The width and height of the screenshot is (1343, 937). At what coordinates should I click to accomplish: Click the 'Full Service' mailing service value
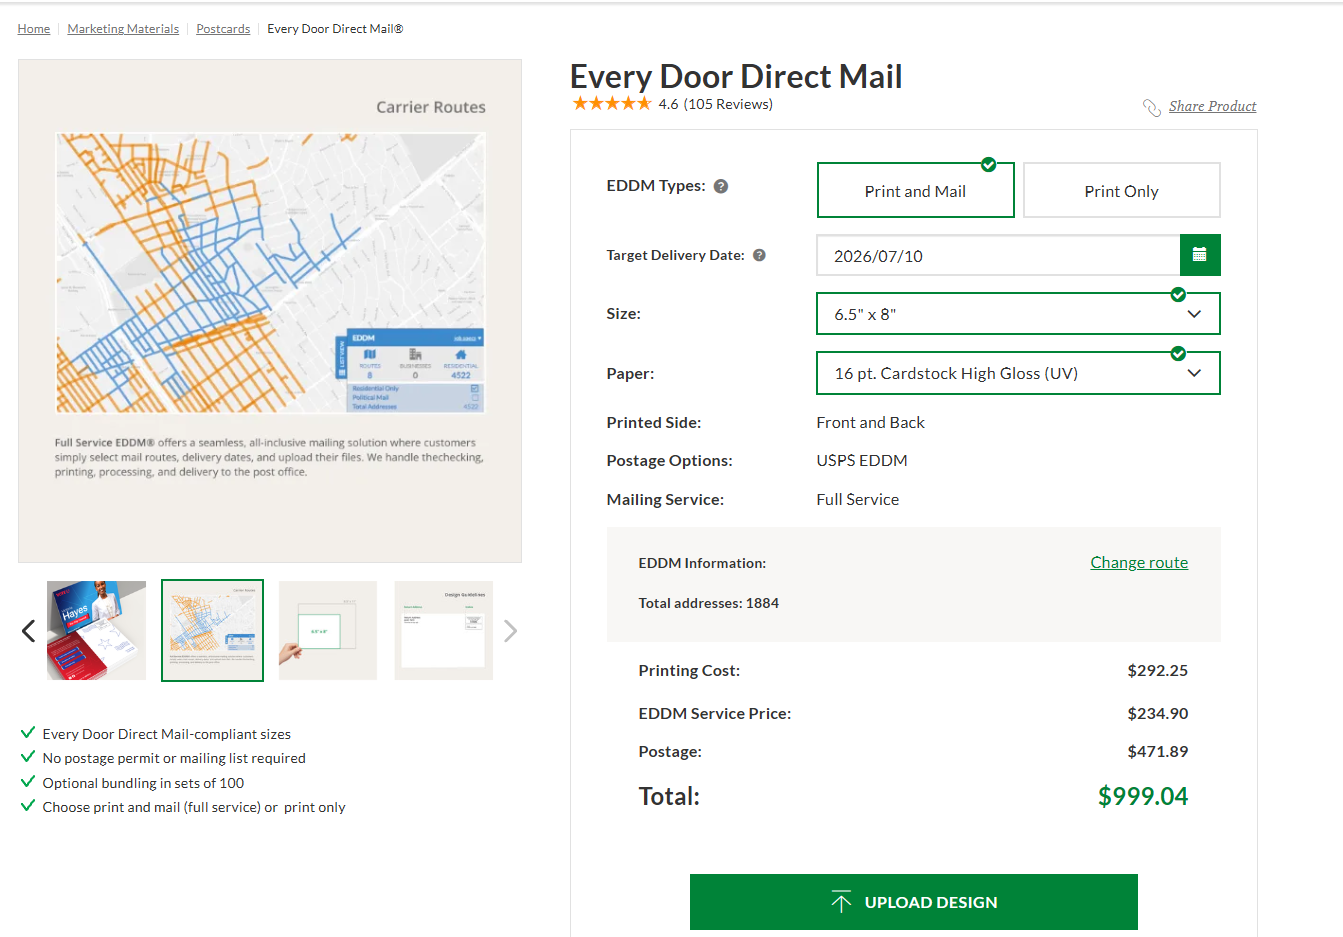pyautogui.click(x=858, y=499)
